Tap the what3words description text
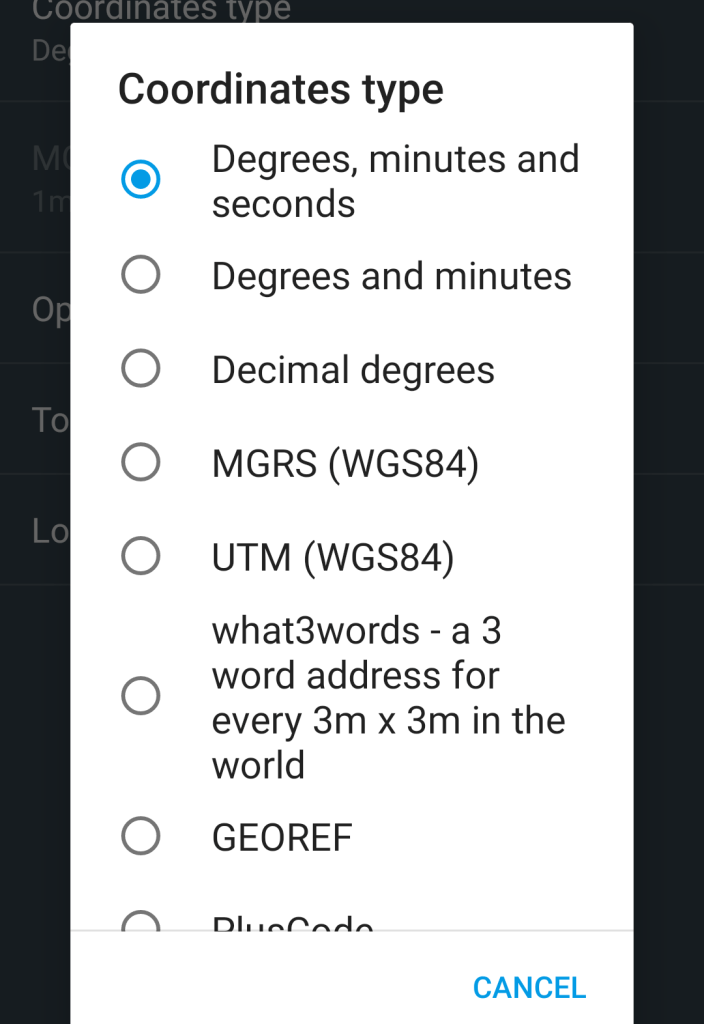The image size is (704, 1024). coord(388,697)
